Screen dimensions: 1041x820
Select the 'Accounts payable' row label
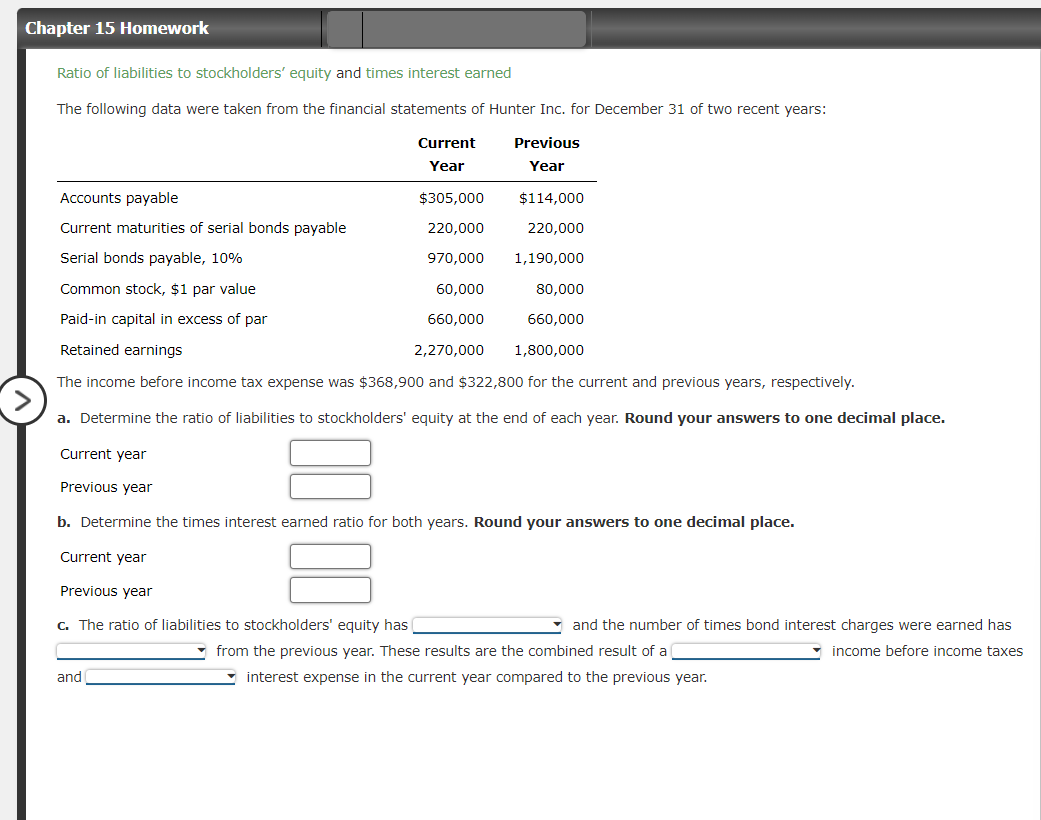(119, 198)
